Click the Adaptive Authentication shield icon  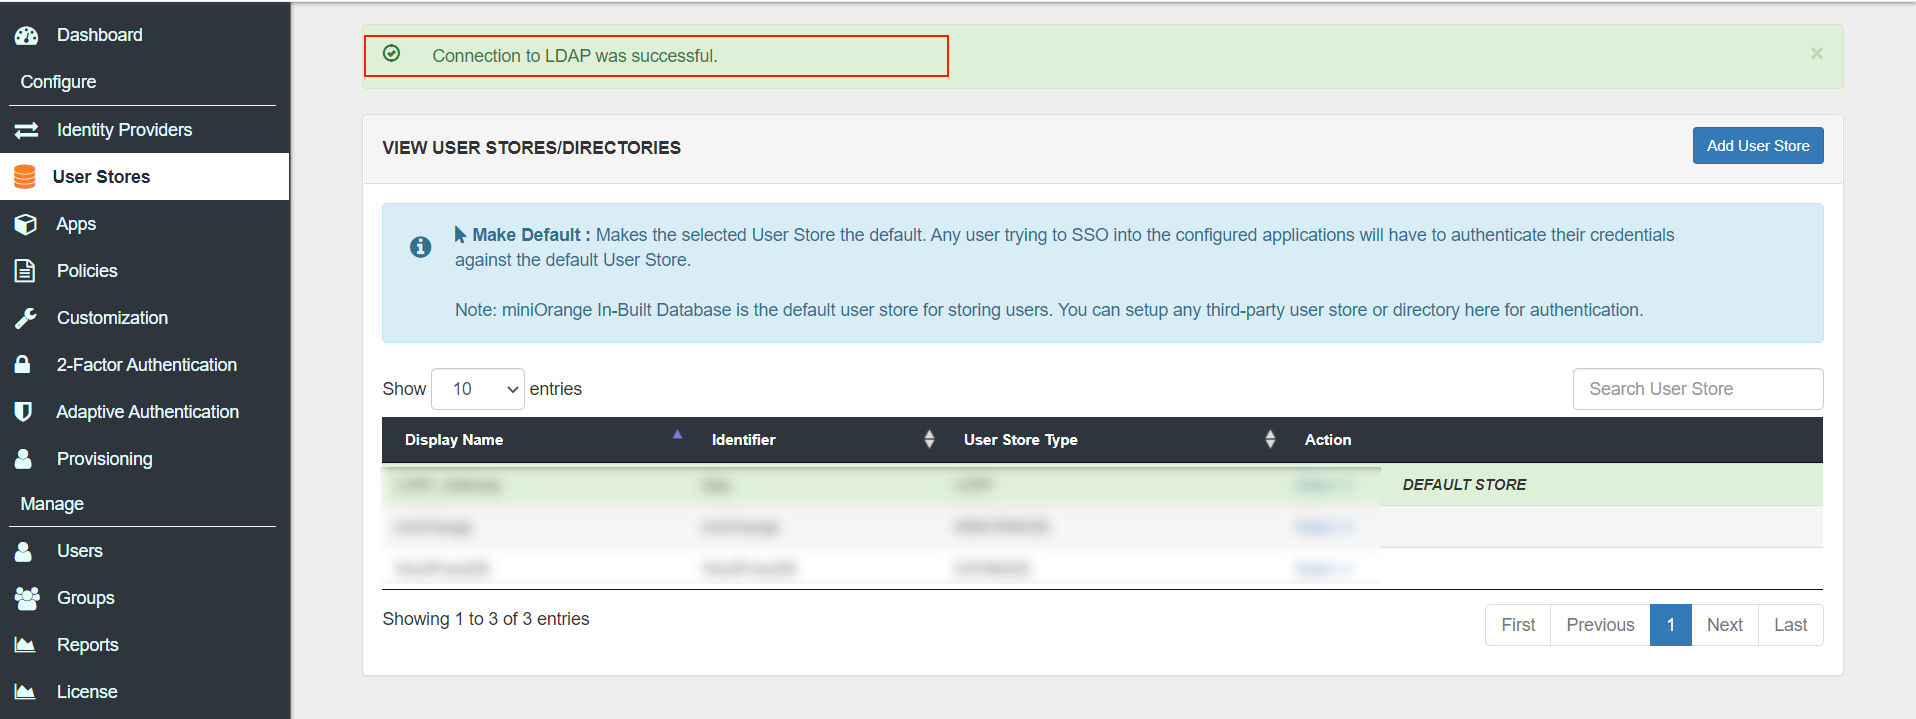23,412
